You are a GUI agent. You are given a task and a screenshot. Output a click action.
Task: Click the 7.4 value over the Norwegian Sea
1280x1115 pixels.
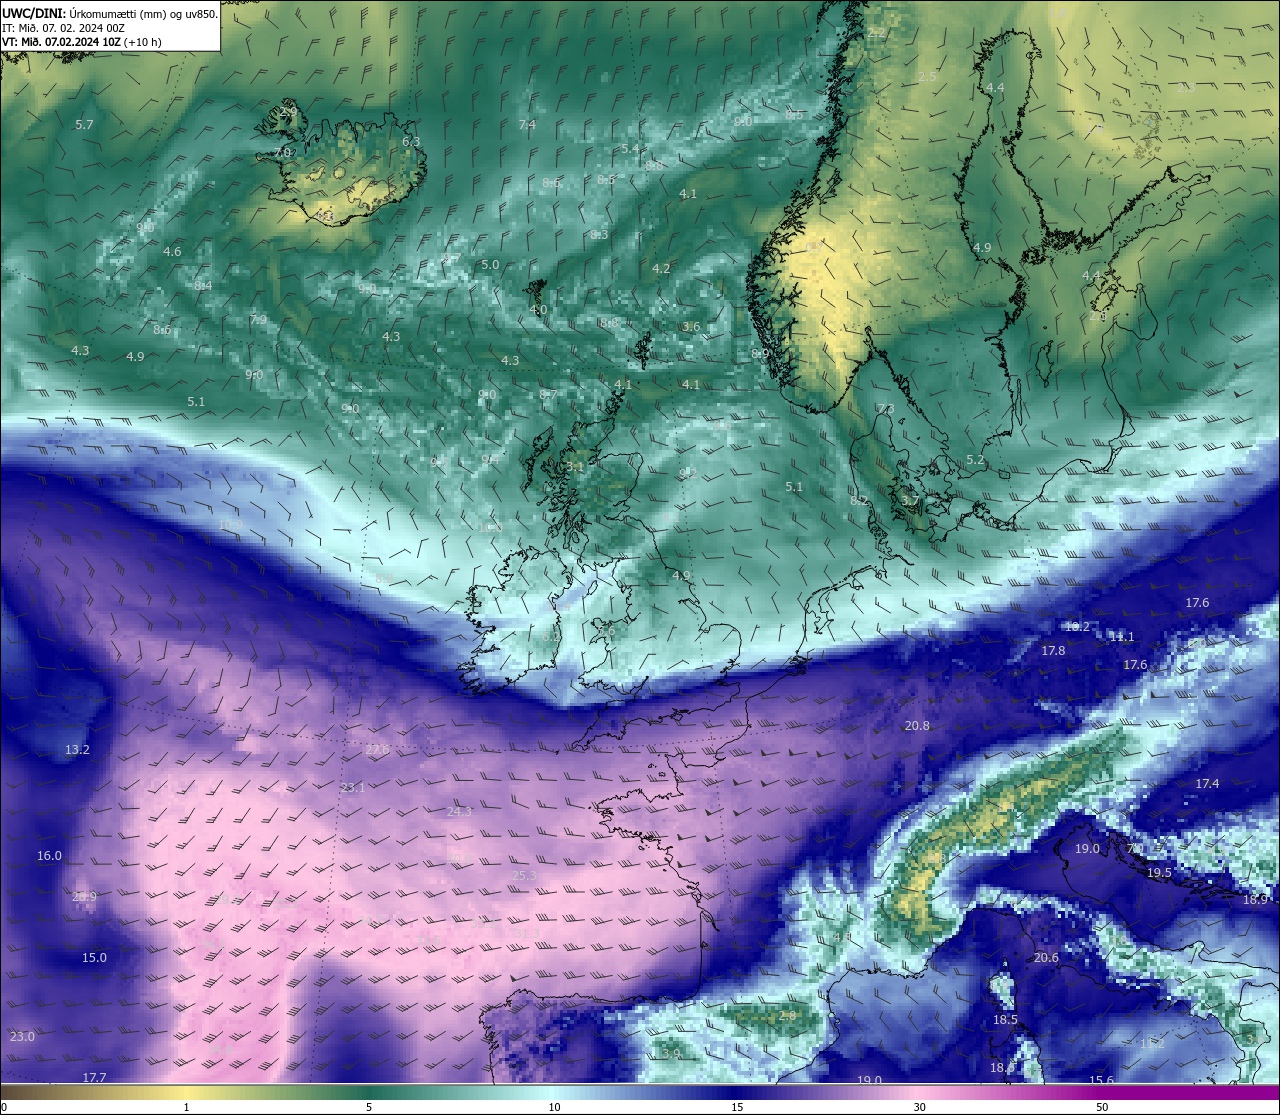[x=527, y=125]
